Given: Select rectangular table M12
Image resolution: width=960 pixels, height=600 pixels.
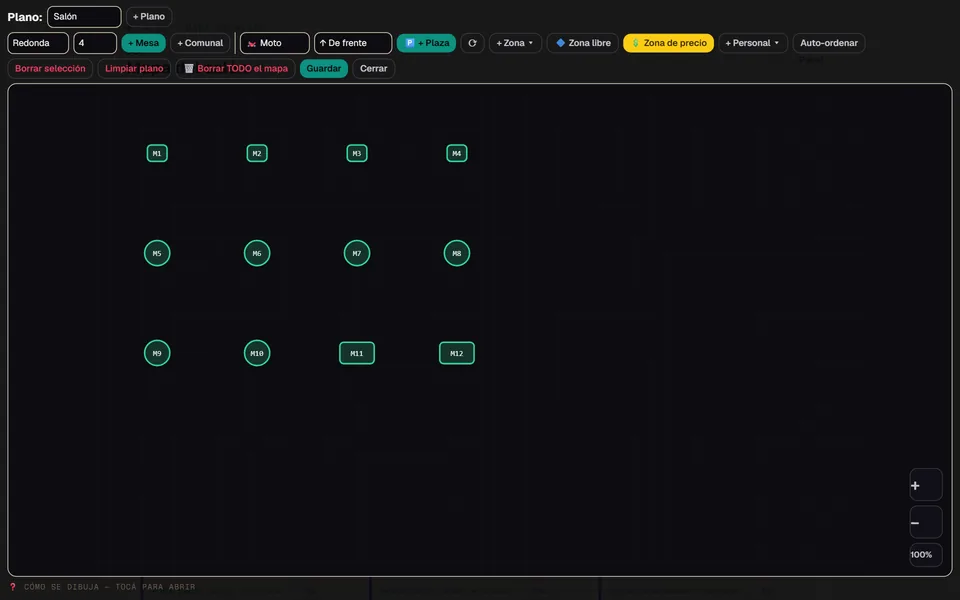Looking at the screenshot, I should (x=457, y=353).
